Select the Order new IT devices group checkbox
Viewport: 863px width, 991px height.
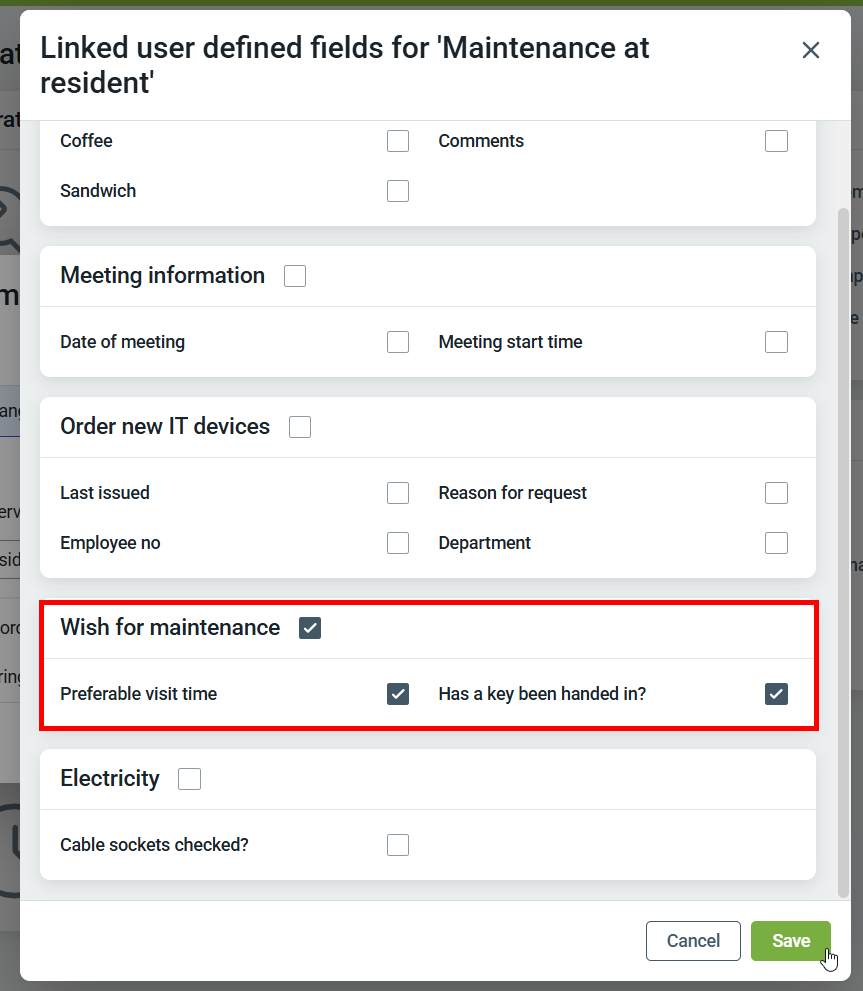300,427
